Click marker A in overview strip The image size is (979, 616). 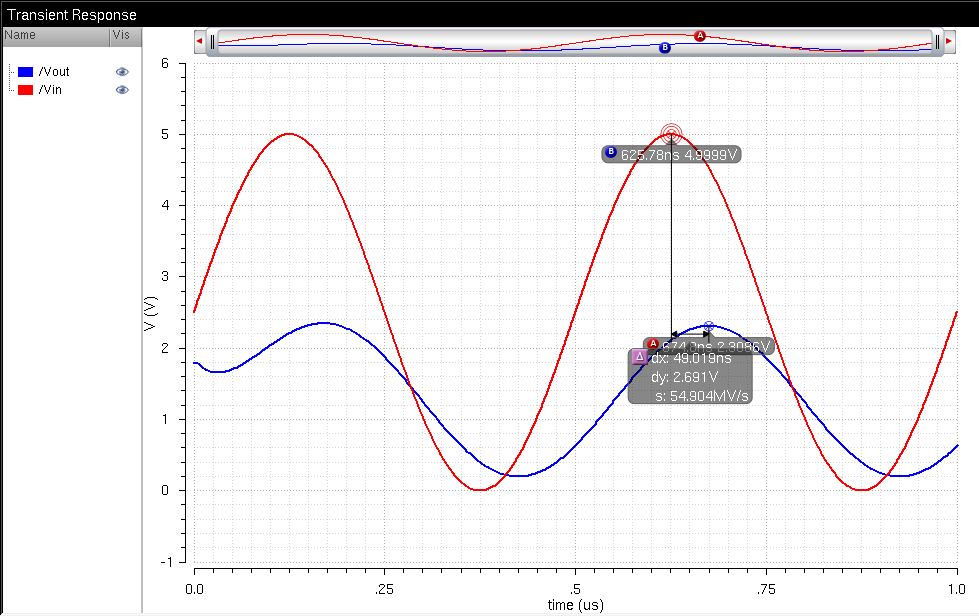[700, 36]
